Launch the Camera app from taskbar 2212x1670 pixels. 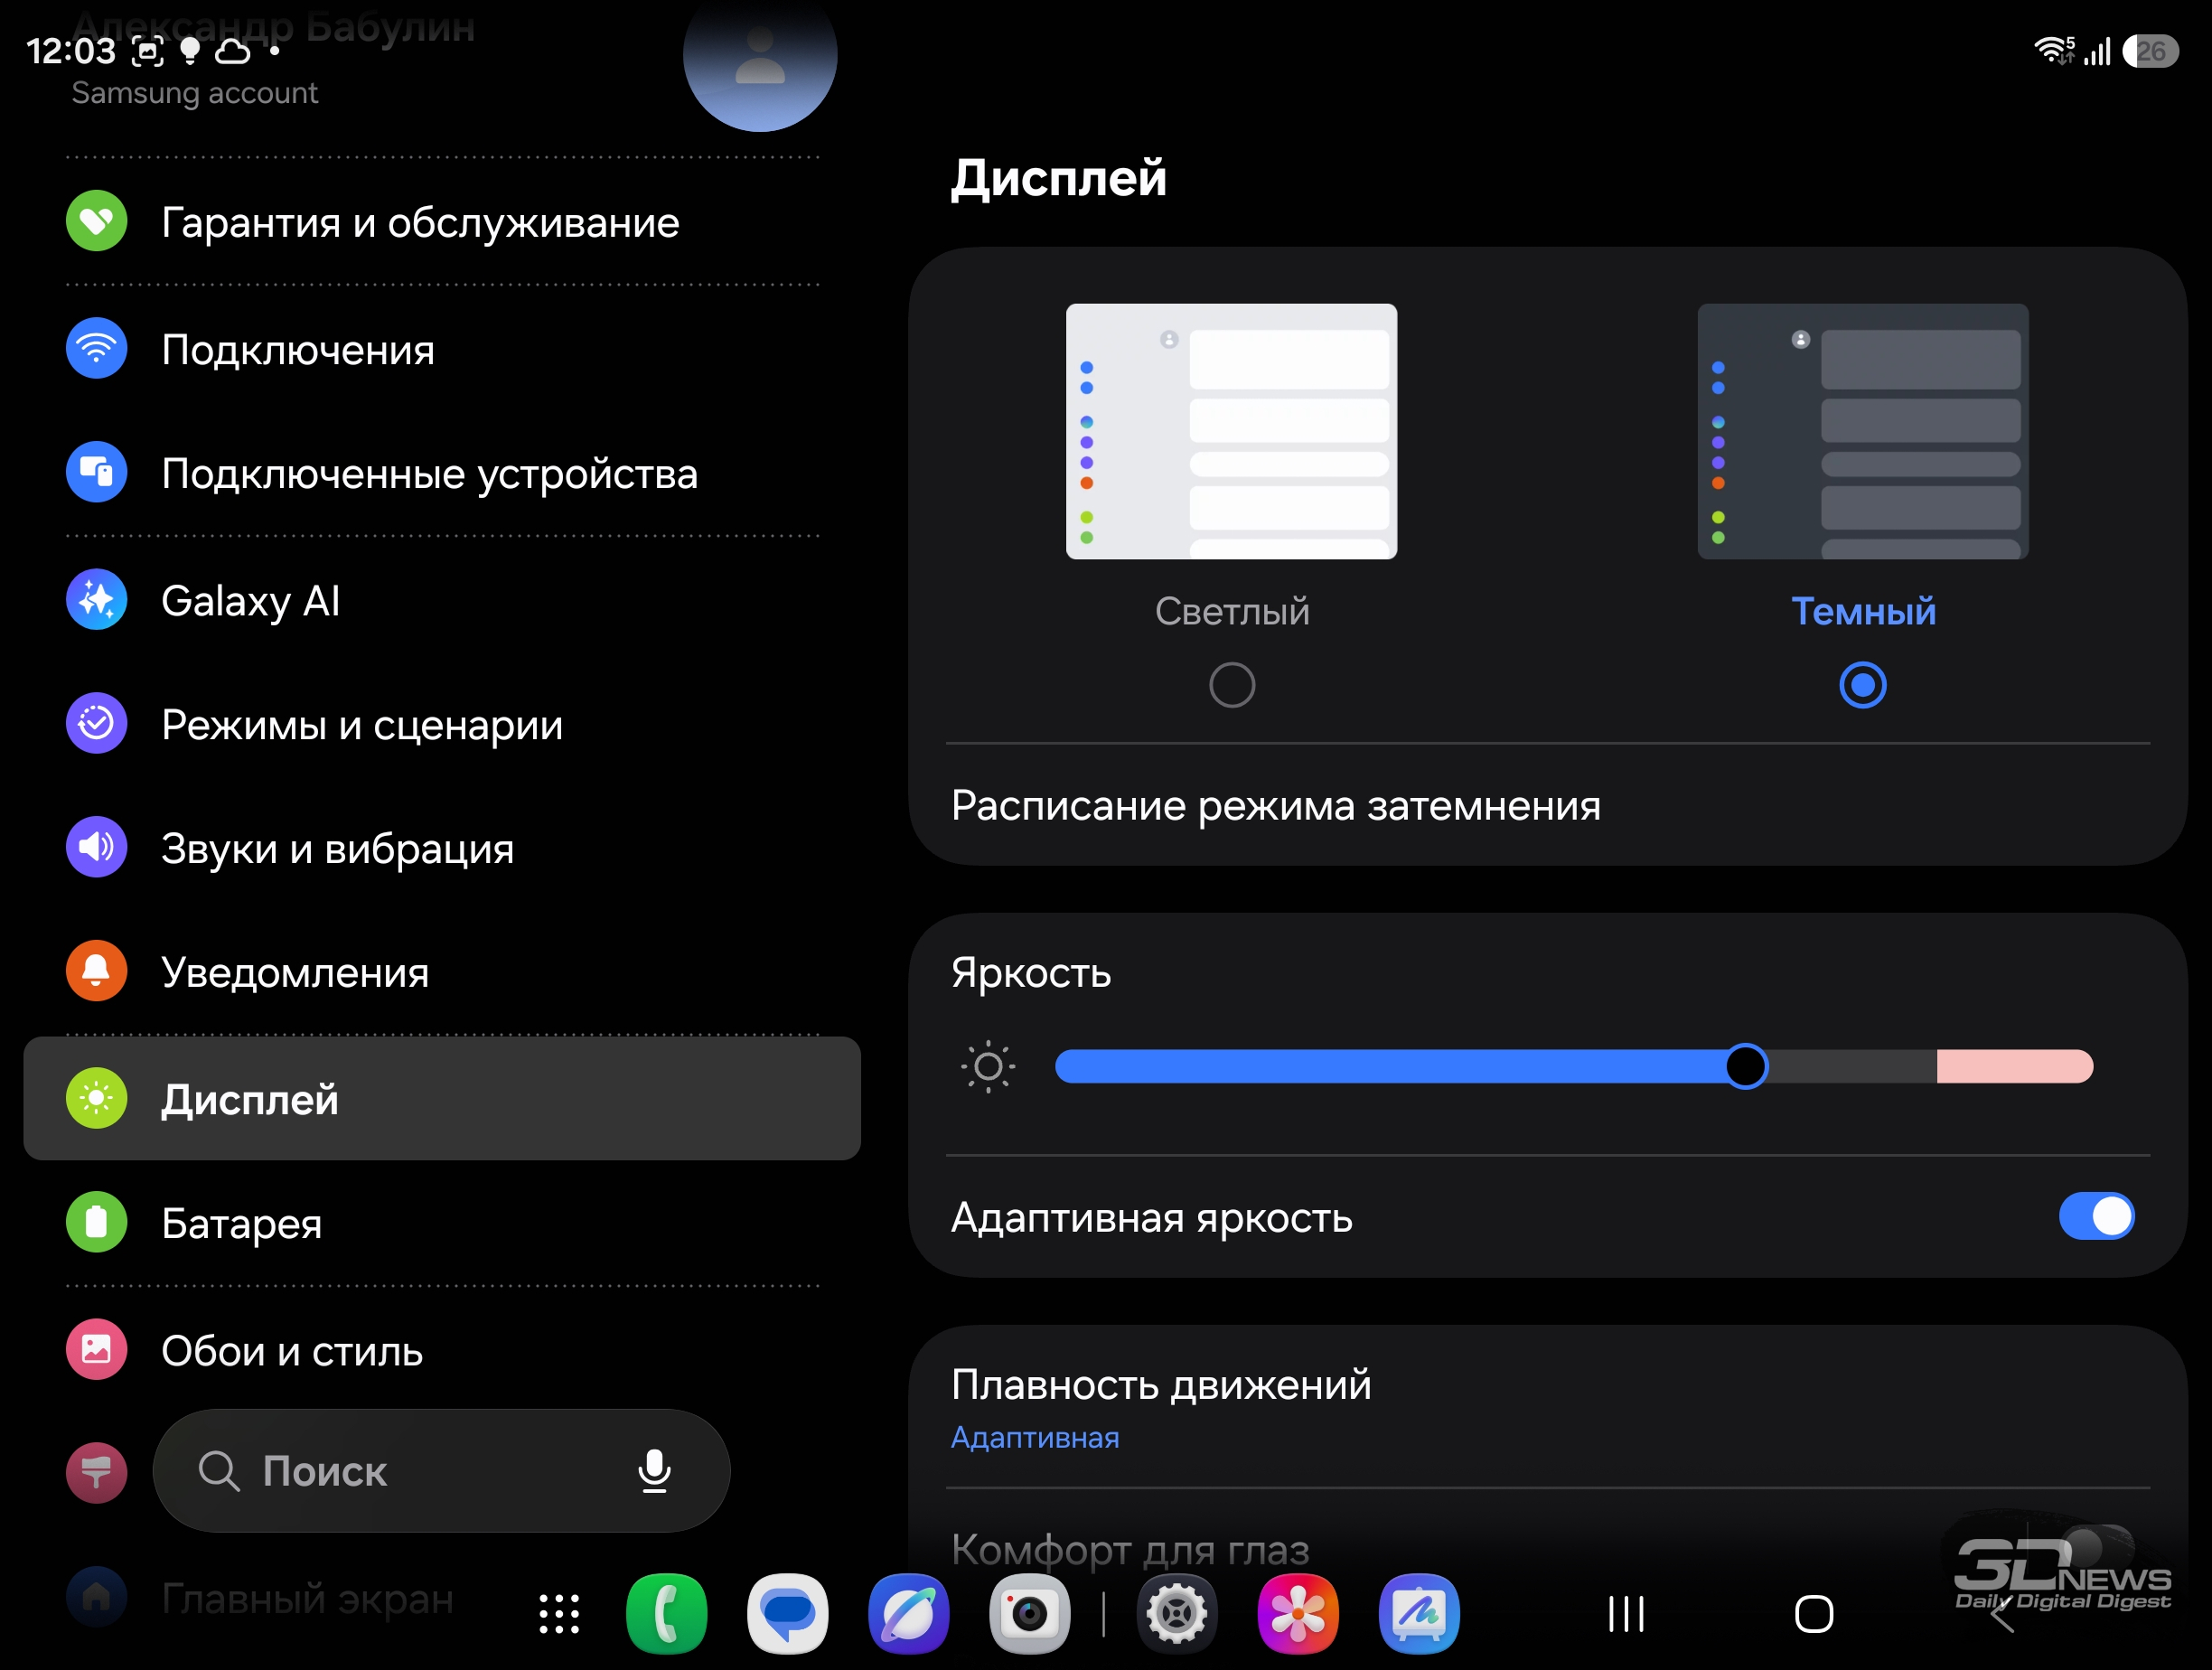tap(1030, 1614)
